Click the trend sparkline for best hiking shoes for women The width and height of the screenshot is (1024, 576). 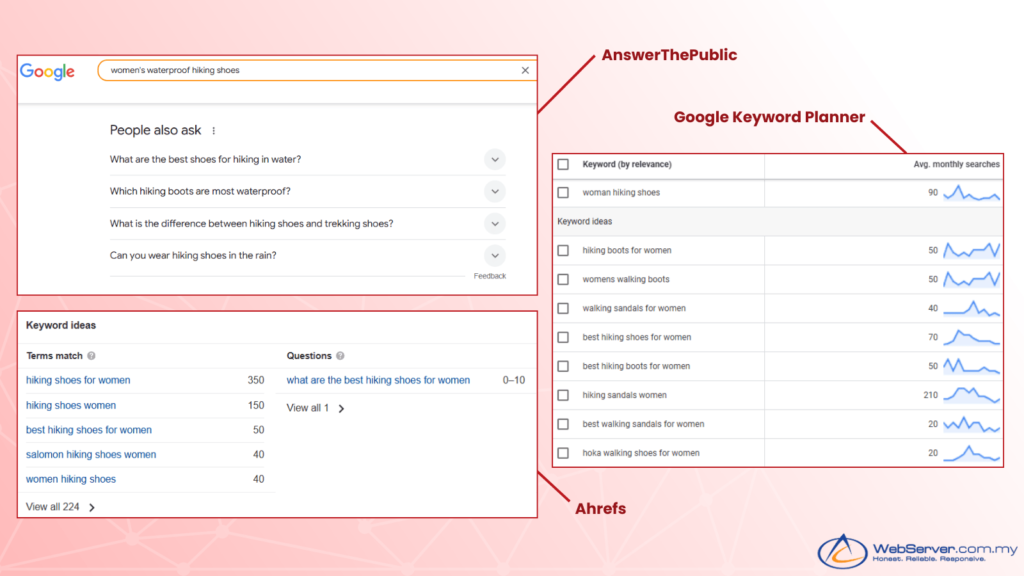pyautogui.click(x=971, y=337)
